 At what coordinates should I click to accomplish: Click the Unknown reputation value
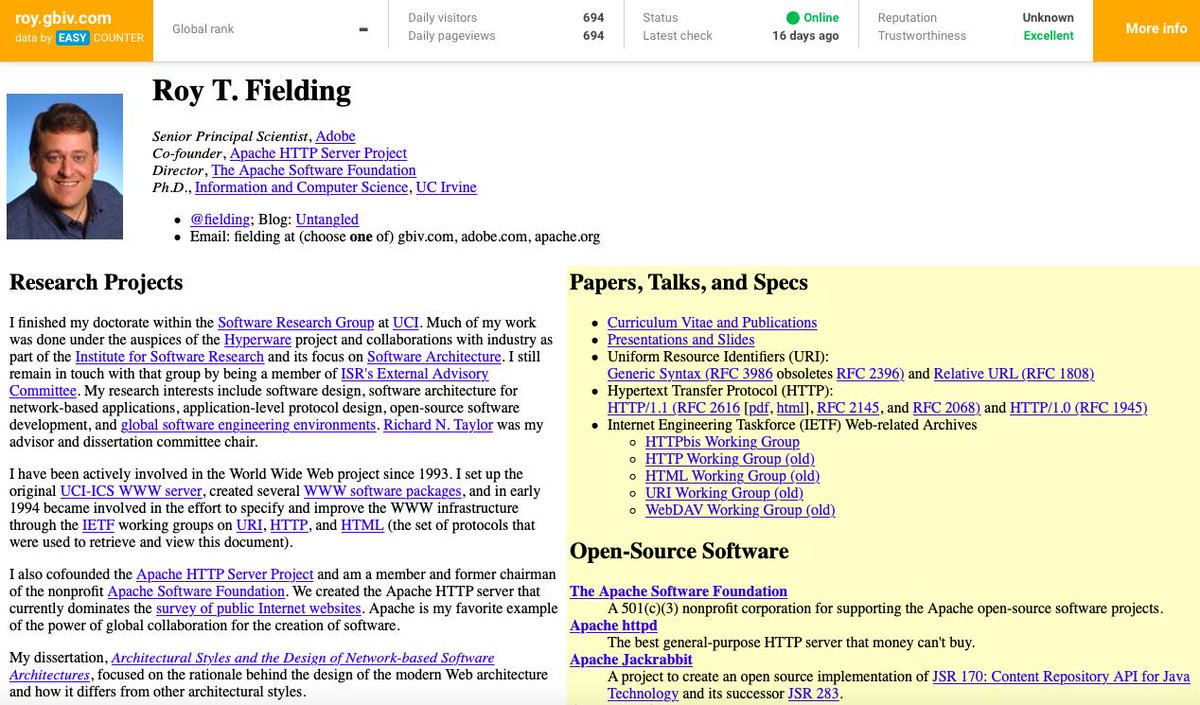pos(1048,18)
